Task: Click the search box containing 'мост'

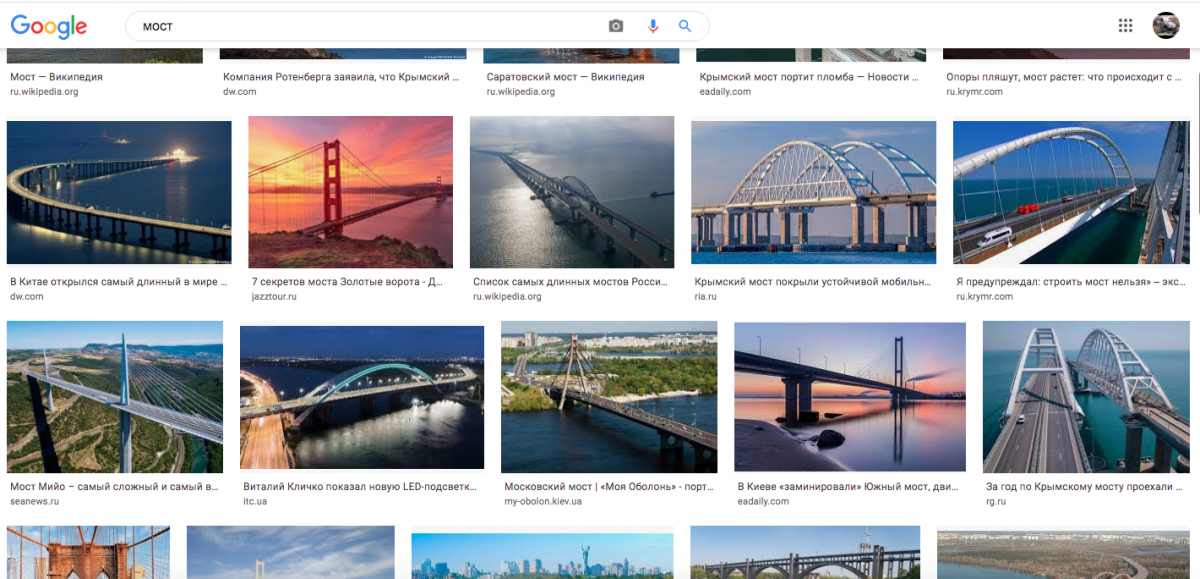Action: [370, 26]
